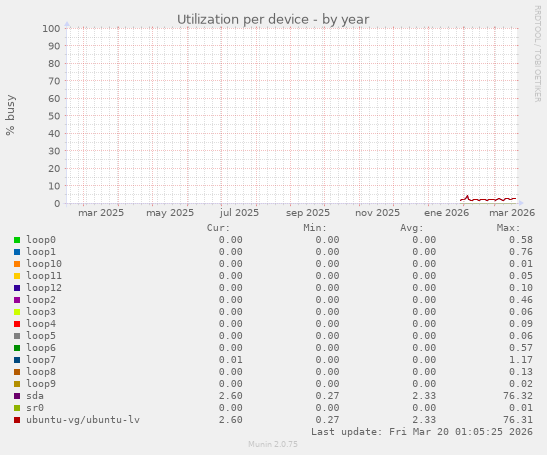Click the ubuntu-vg/ubuntu-lv dark red swatch
Viewport: 547px width, 455px height.
[x=17, y=420]
